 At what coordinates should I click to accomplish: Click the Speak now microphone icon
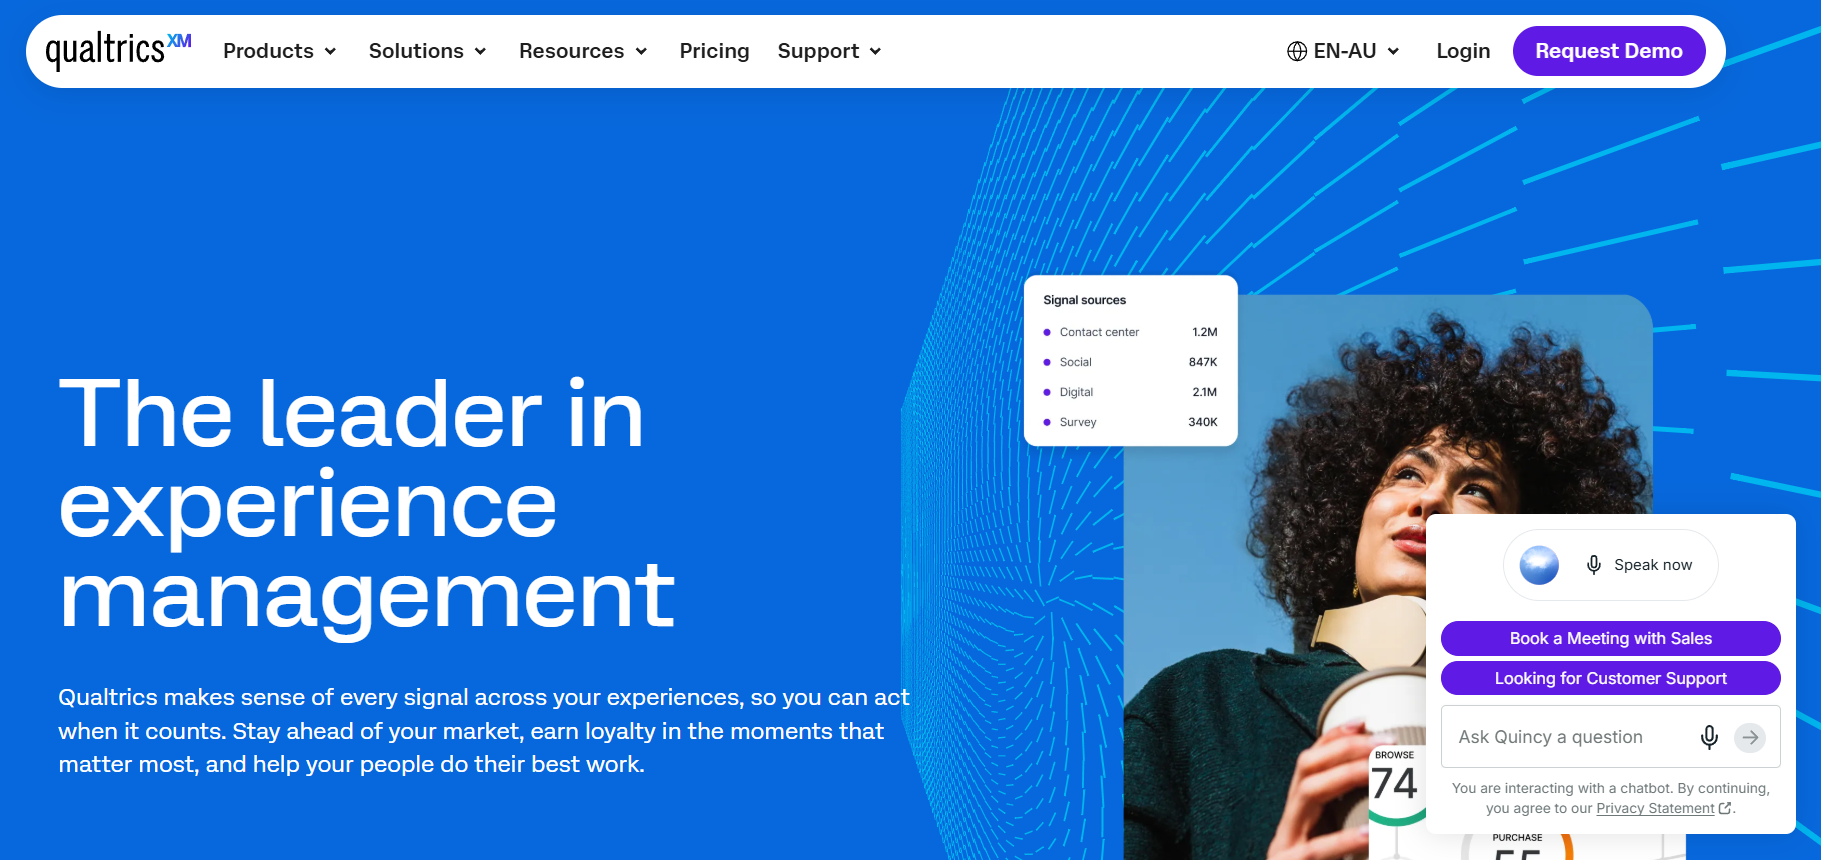click(x=1594, y=565)
